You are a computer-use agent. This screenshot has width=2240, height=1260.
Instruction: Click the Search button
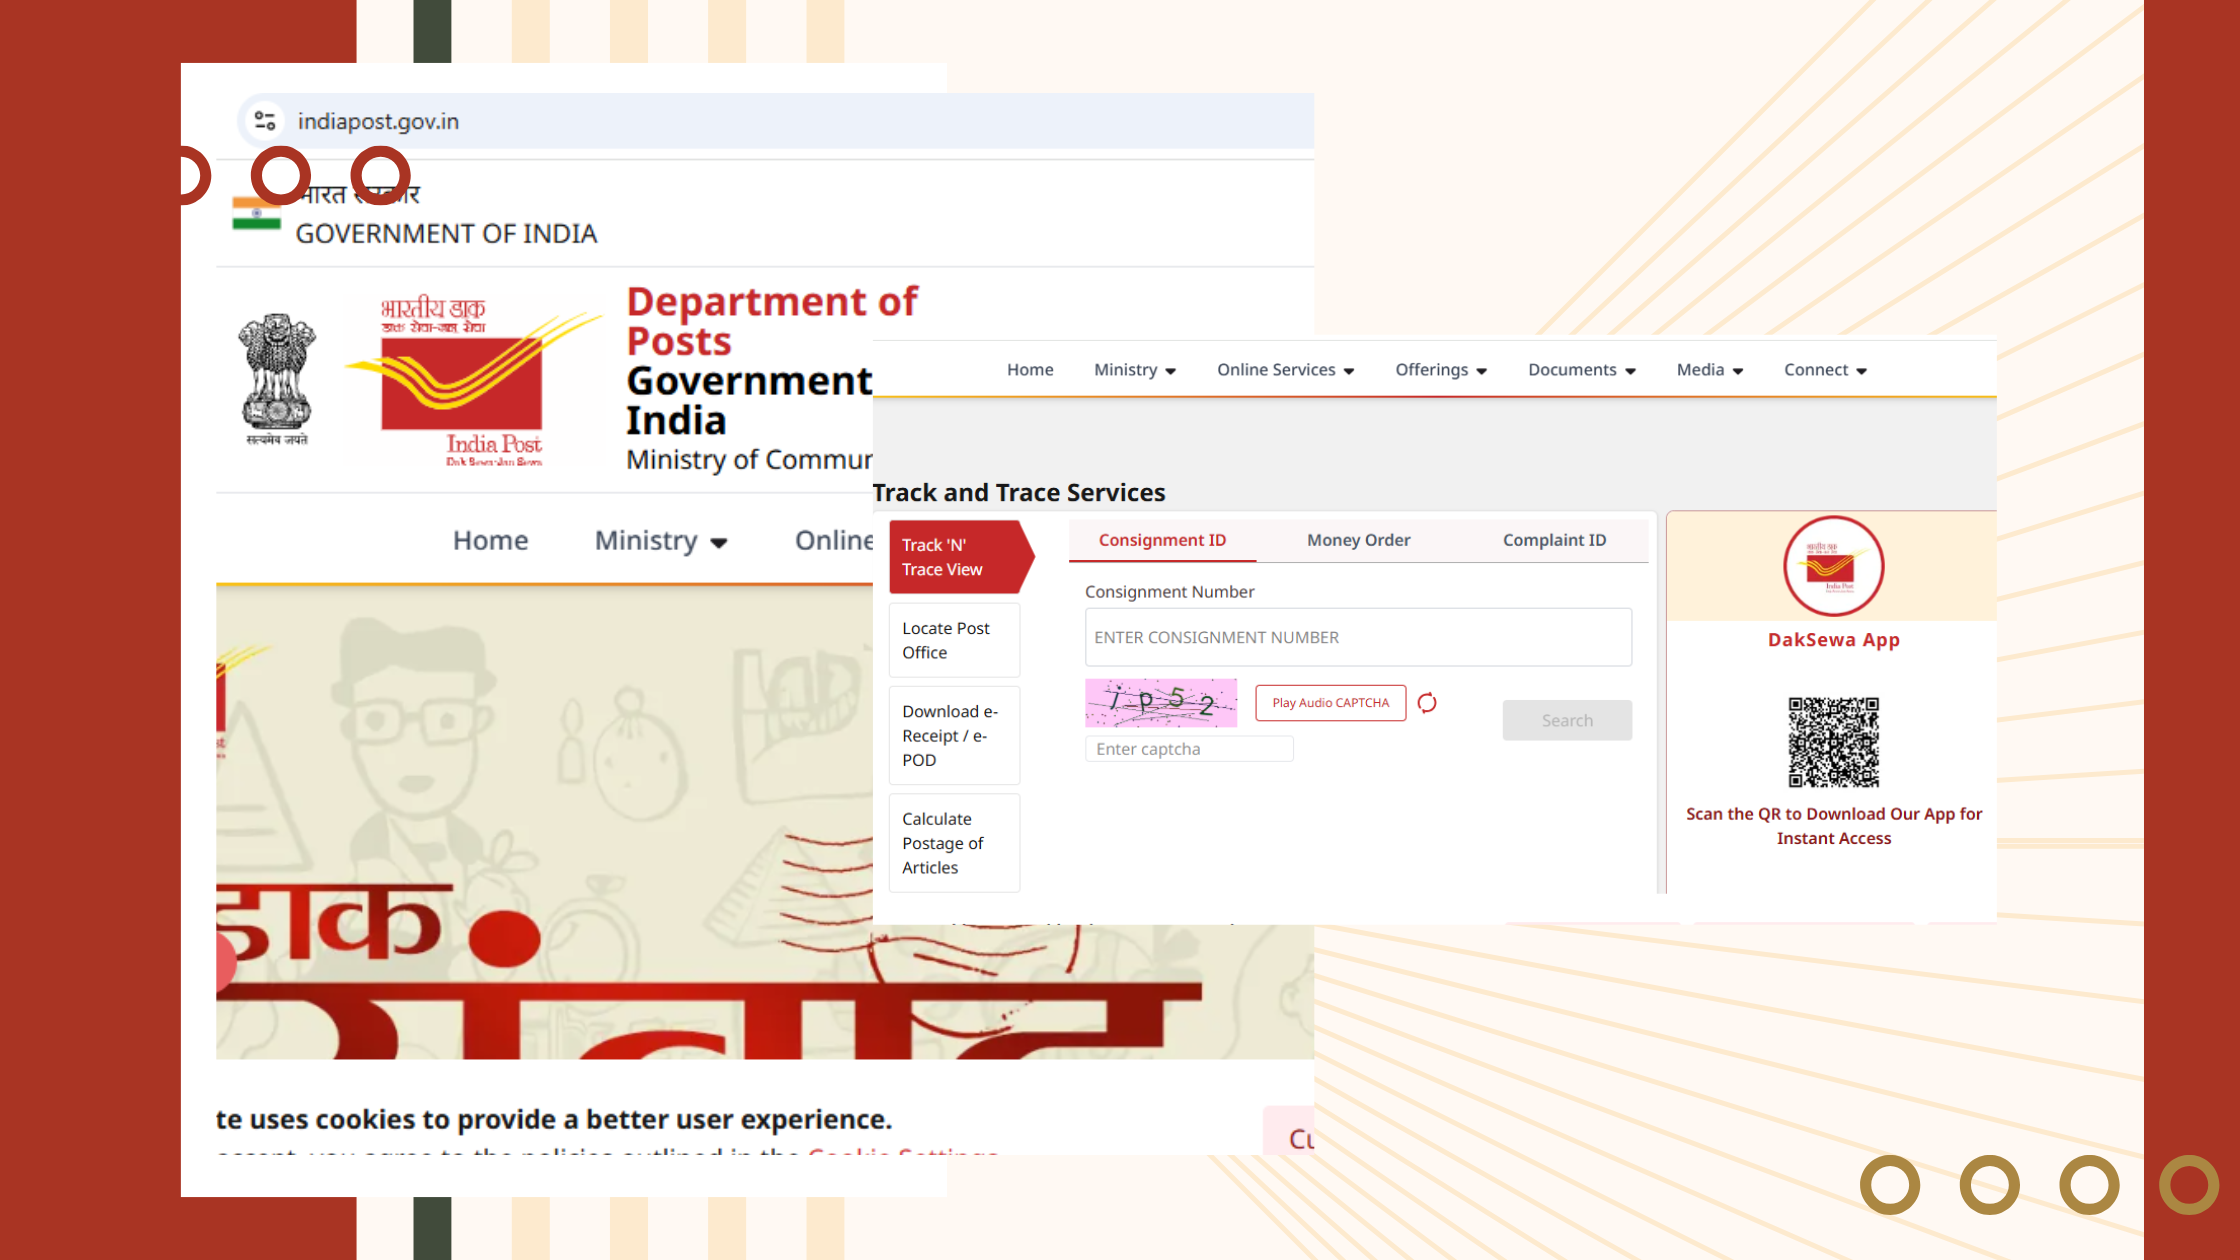click(x=1566, y=720)
